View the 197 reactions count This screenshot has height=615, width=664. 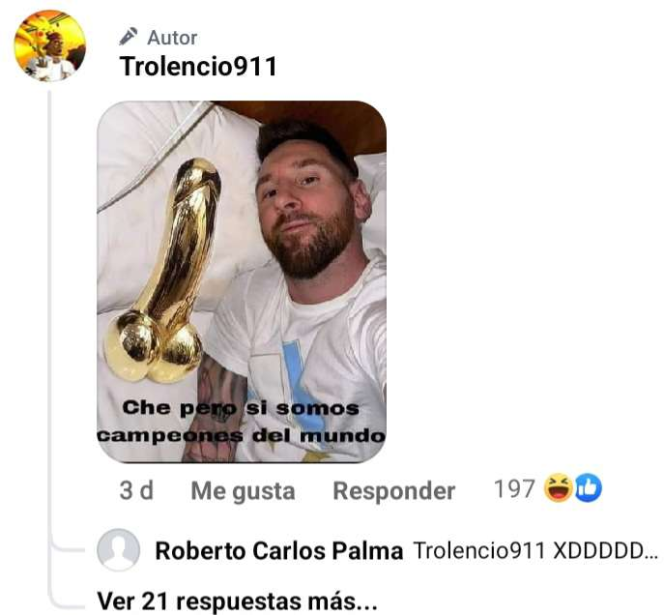tap(514, 489)
